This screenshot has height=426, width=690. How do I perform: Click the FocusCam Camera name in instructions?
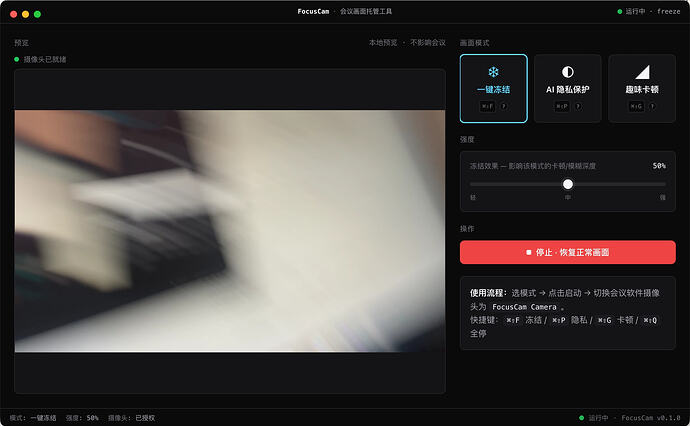point(524,307)
